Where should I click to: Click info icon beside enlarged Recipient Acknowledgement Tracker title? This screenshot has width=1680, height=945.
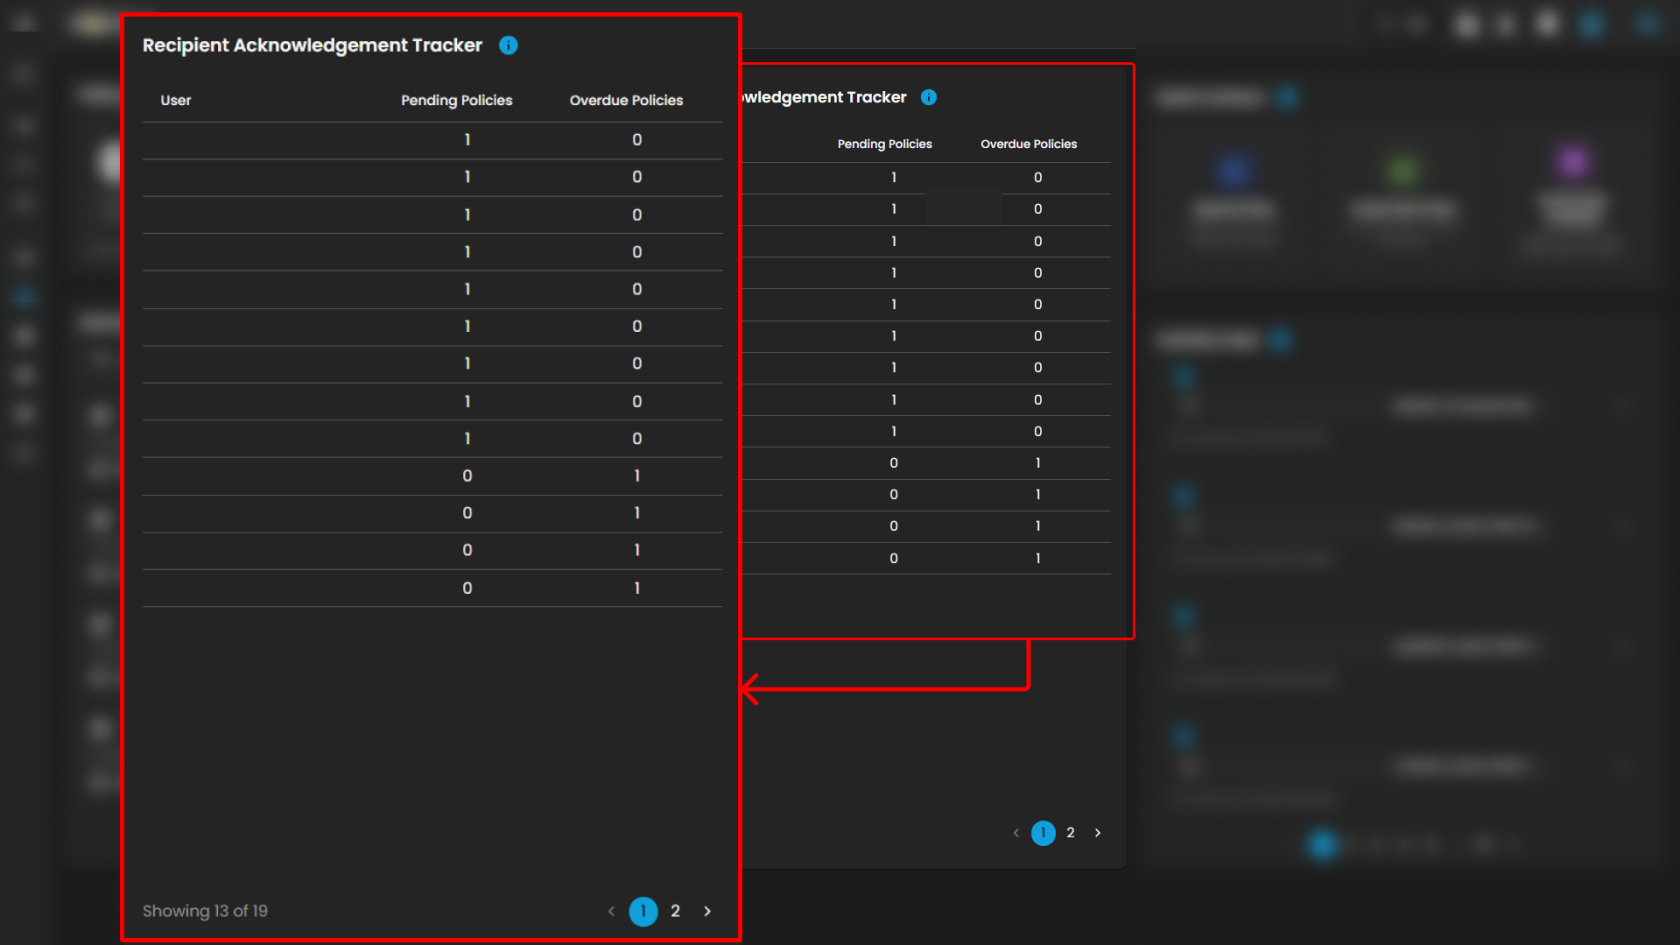pos(508,45)
